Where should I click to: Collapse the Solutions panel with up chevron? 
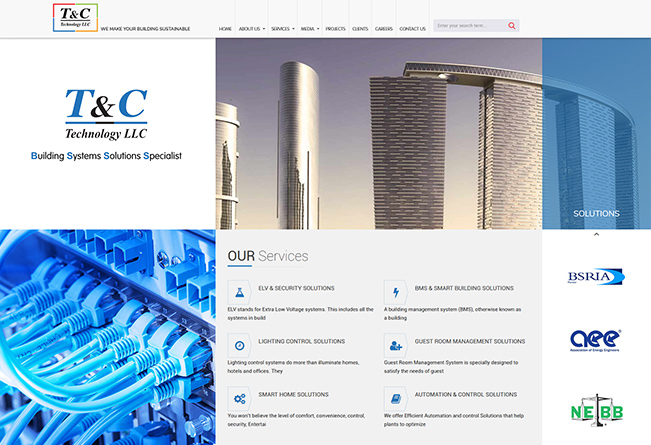point(596,235)
